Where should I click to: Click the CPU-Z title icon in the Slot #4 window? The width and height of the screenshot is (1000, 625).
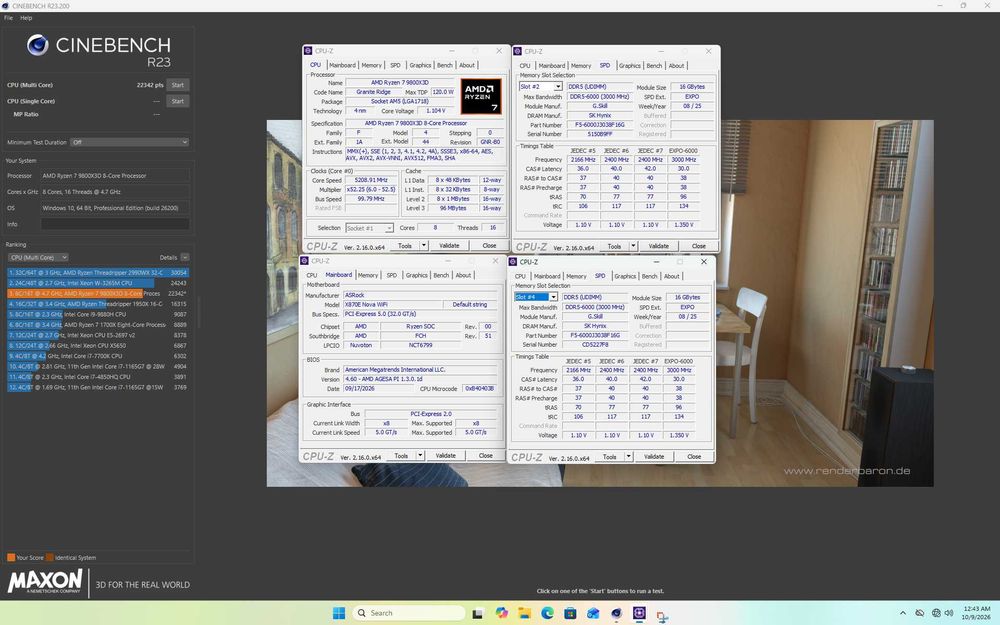(x=513, y=261)
